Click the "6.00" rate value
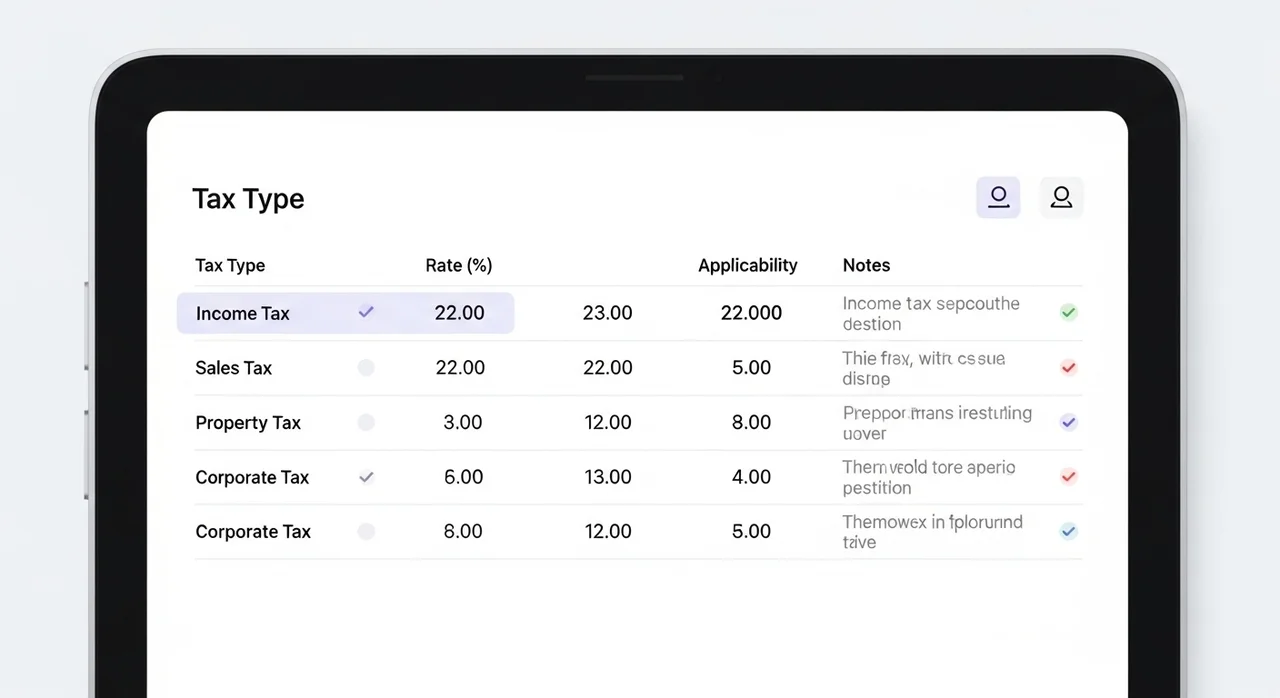The height and width of the screenshot is (698, 1280). coord(463,477)
